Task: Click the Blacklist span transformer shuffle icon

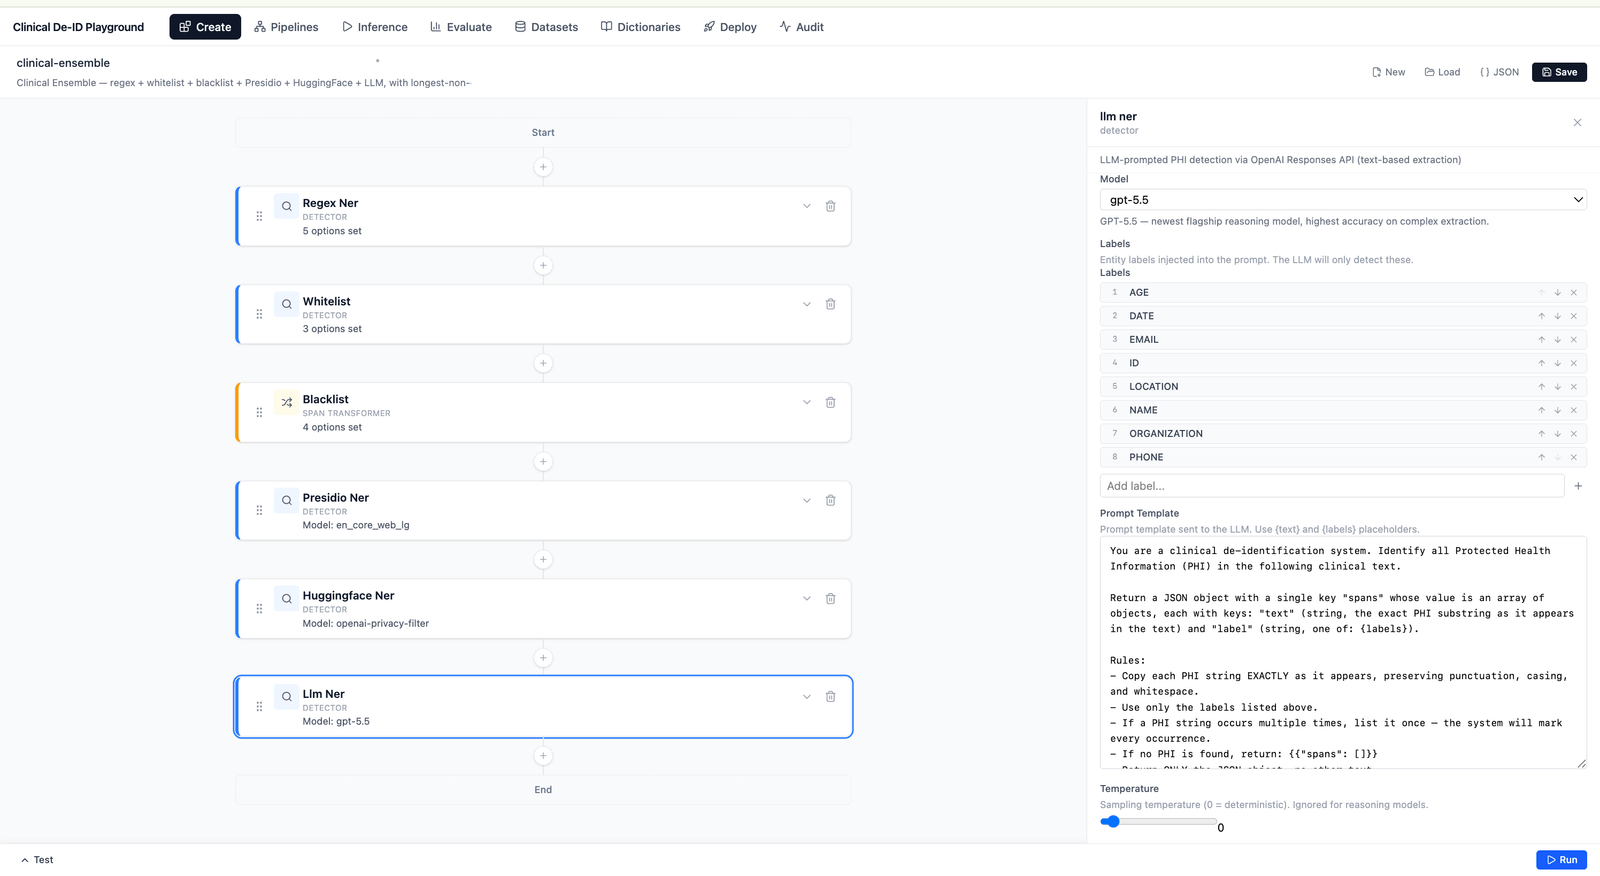Action: point(287,402)
